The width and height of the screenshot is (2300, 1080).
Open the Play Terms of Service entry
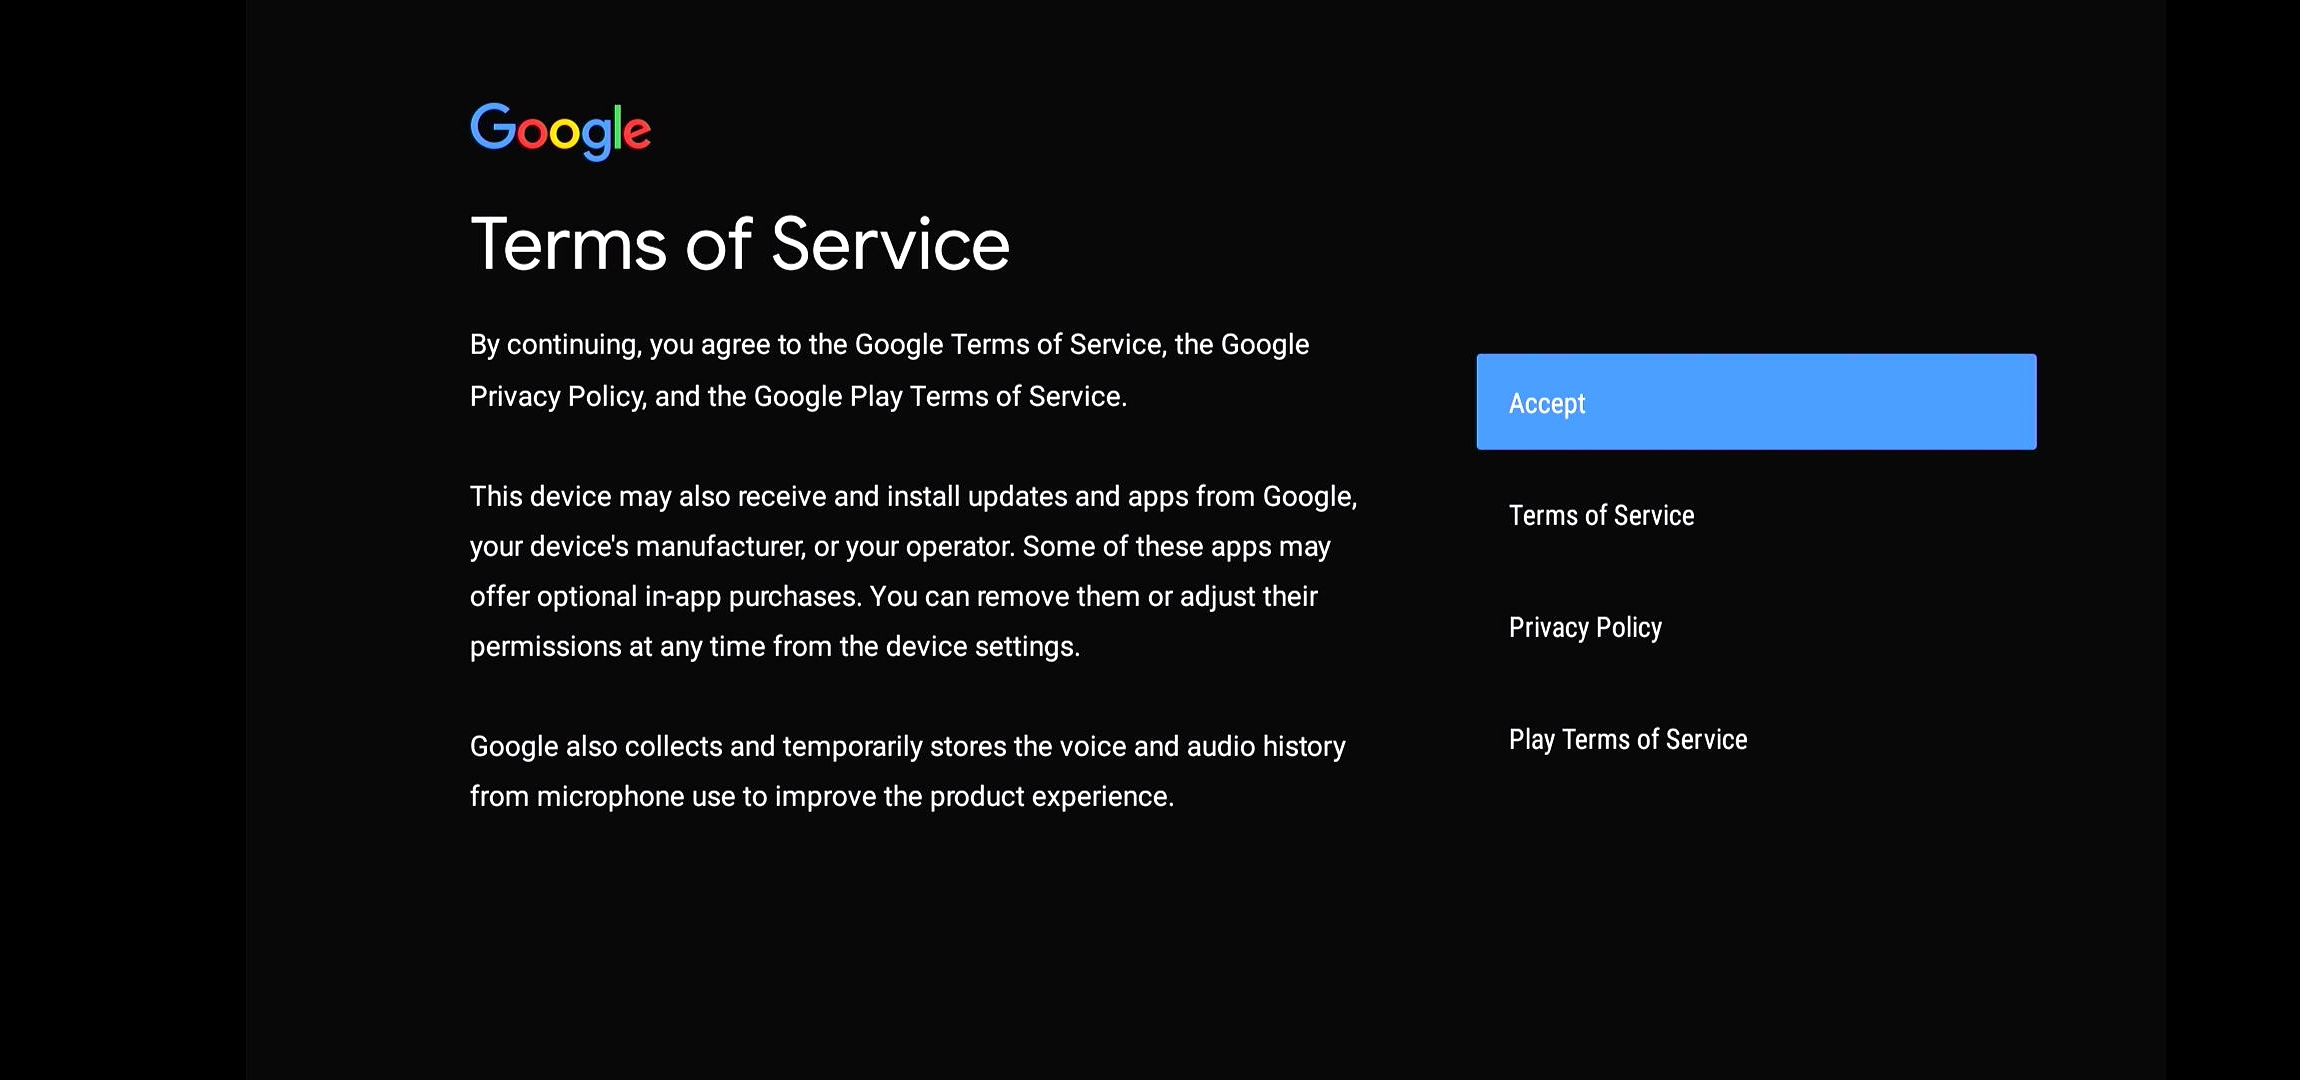click(1628, 739)
